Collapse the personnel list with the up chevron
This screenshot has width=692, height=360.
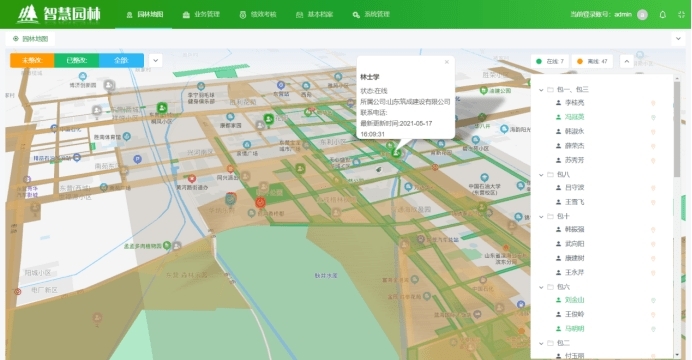627,61
